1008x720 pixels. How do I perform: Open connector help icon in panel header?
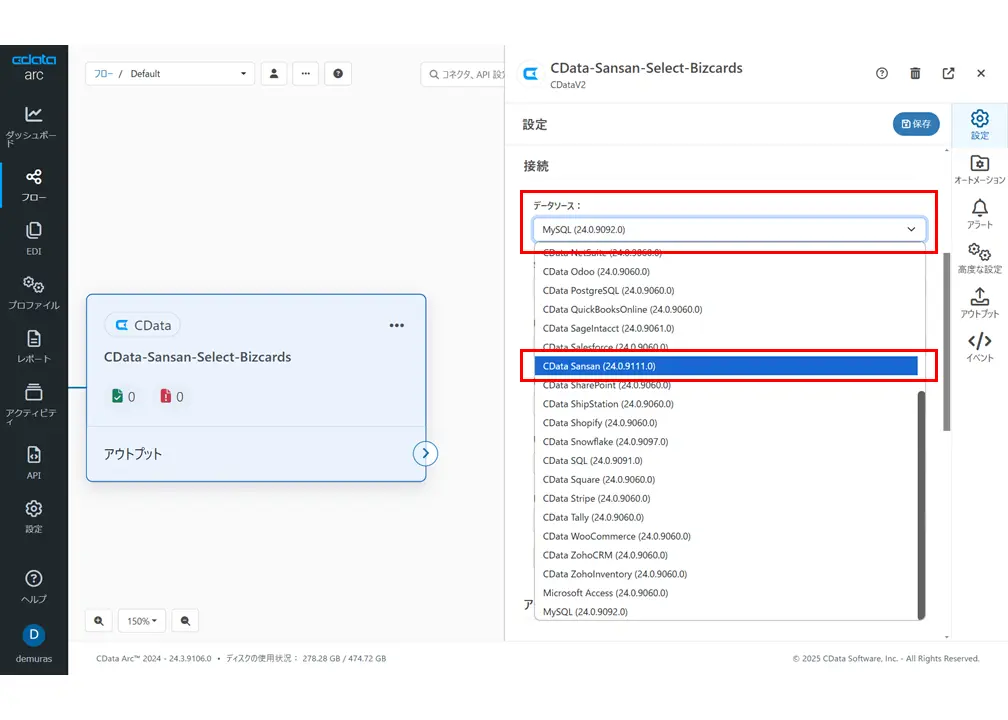tap(882, 73)
